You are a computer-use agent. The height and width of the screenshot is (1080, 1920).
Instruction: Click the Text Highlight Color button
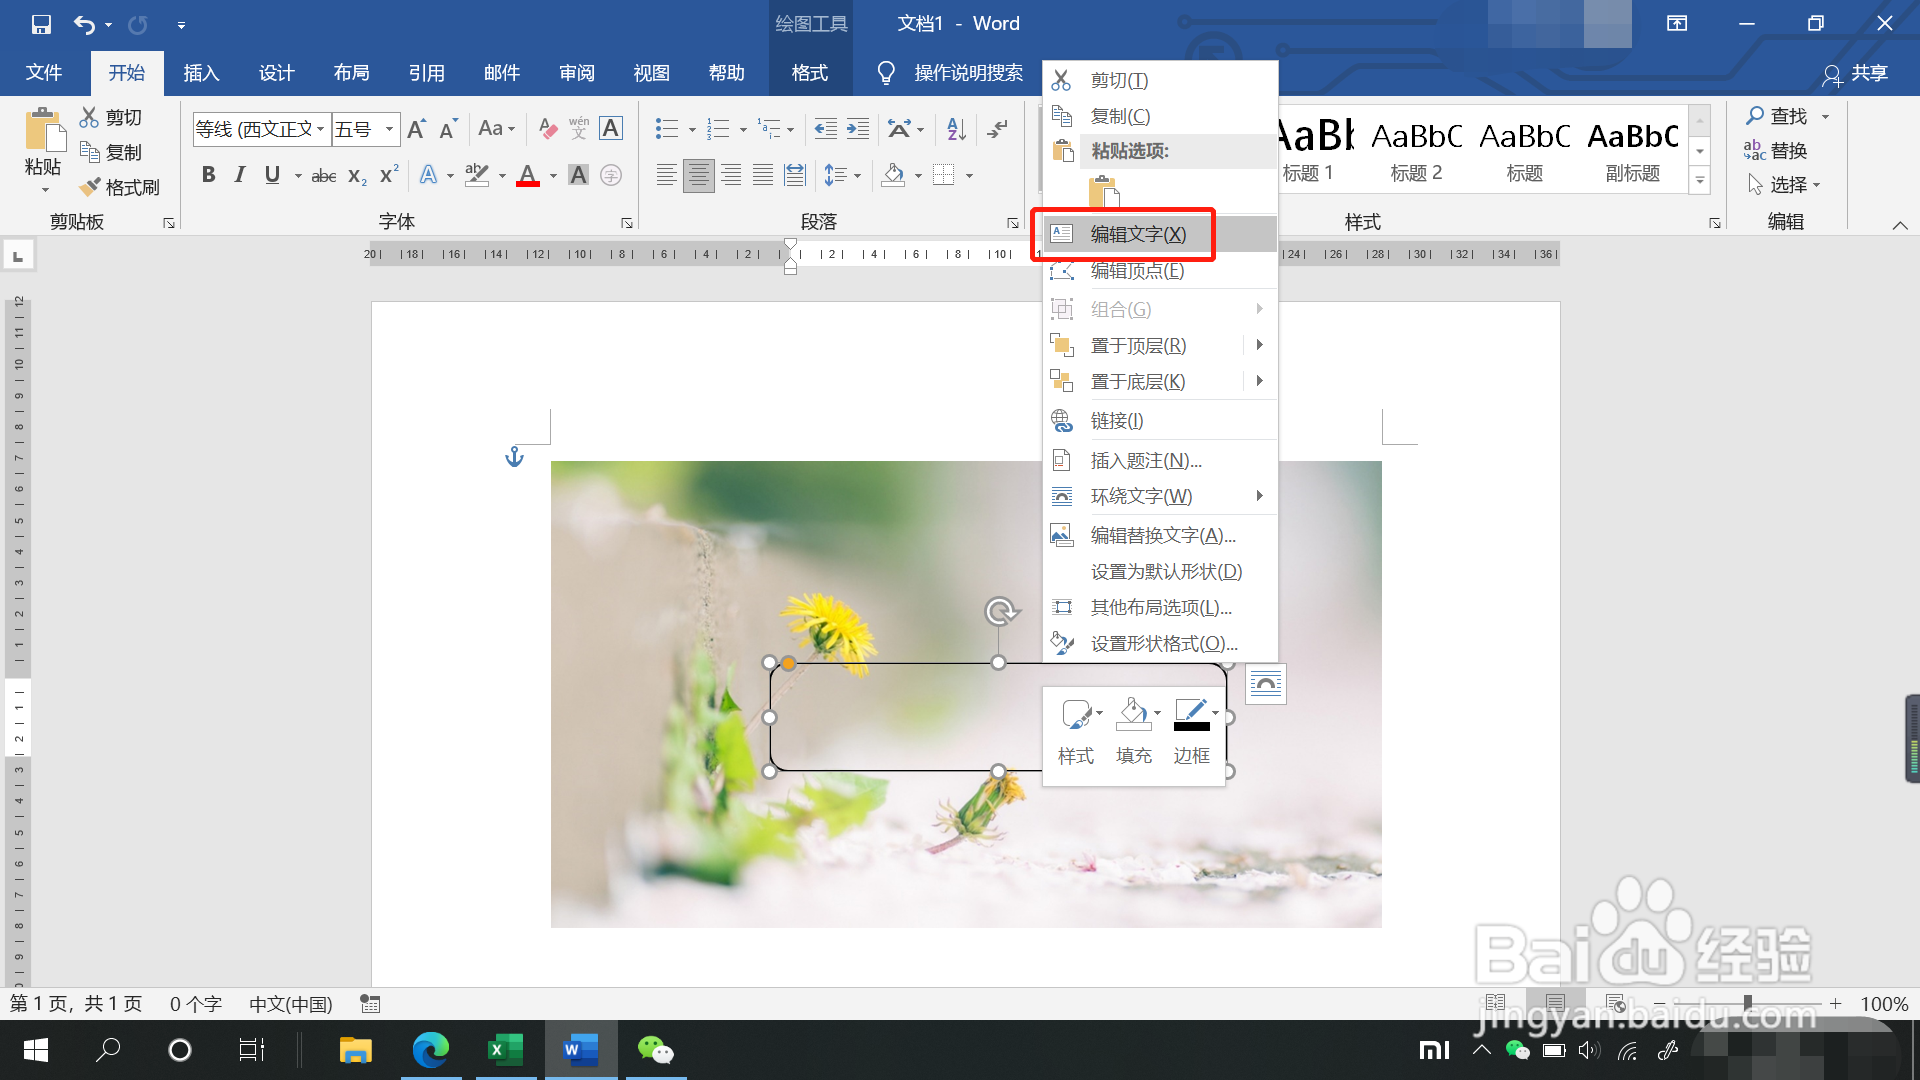coord(478,176)
